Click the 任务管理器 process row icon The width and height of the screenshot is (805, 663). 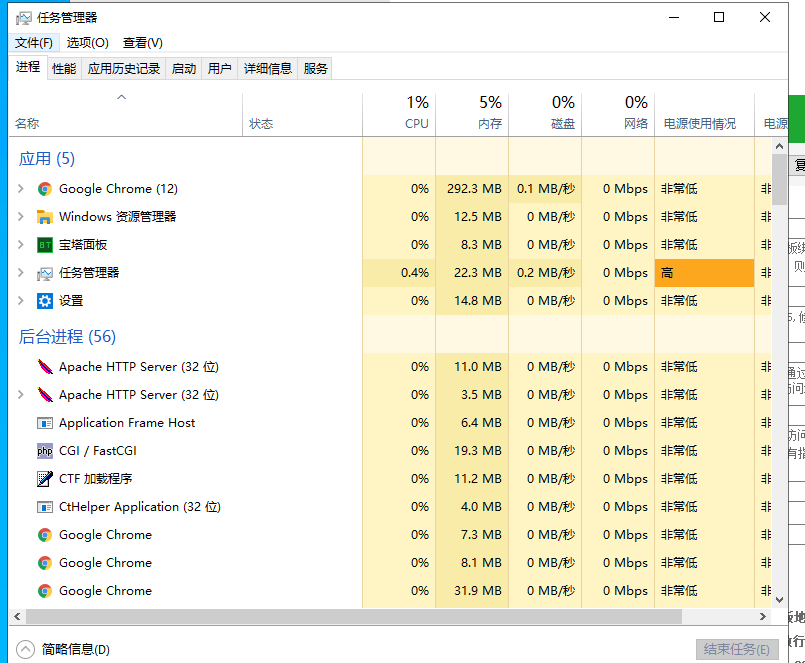coord(45,273)
